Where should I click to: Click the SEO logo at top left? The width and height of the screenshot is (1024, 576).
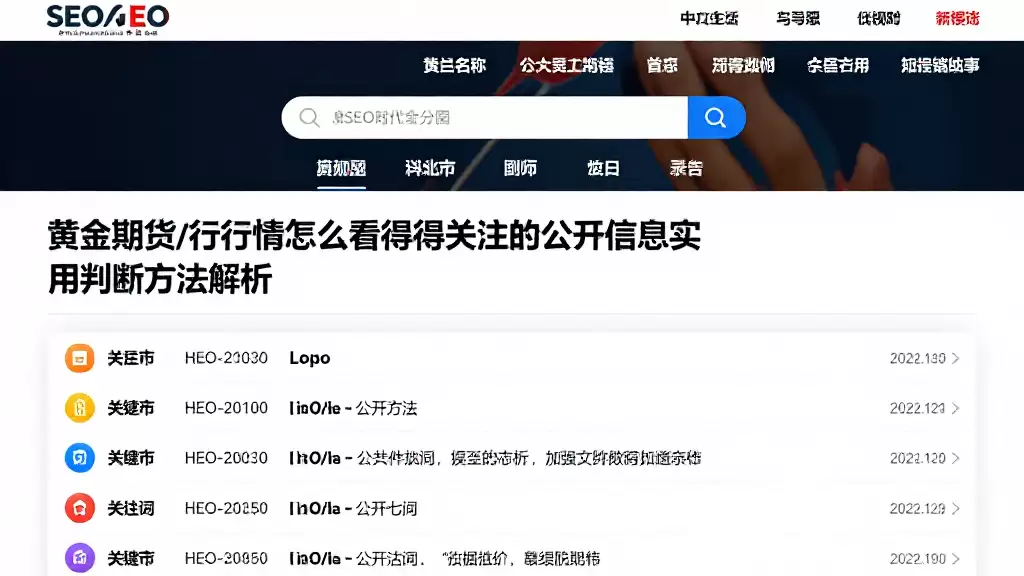[108, 20]
